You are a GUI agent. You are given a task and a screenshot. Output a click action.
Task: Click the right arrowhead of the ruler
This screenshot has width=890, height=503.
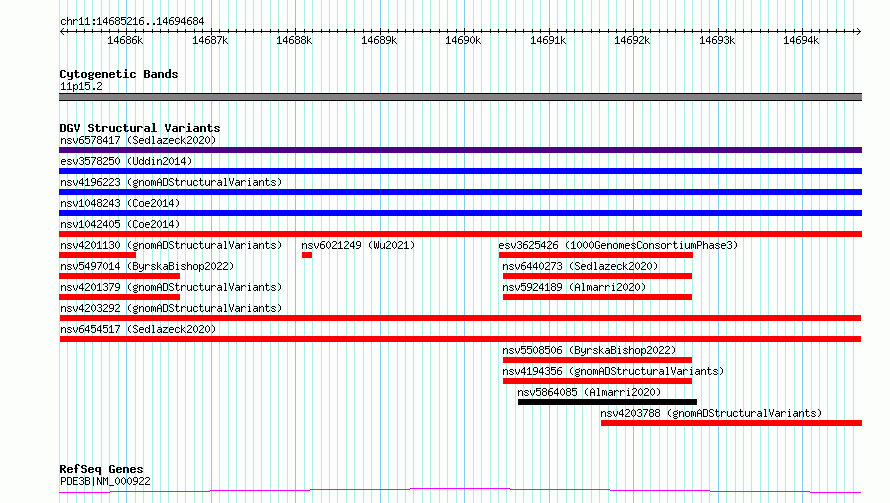pos(858,31)
